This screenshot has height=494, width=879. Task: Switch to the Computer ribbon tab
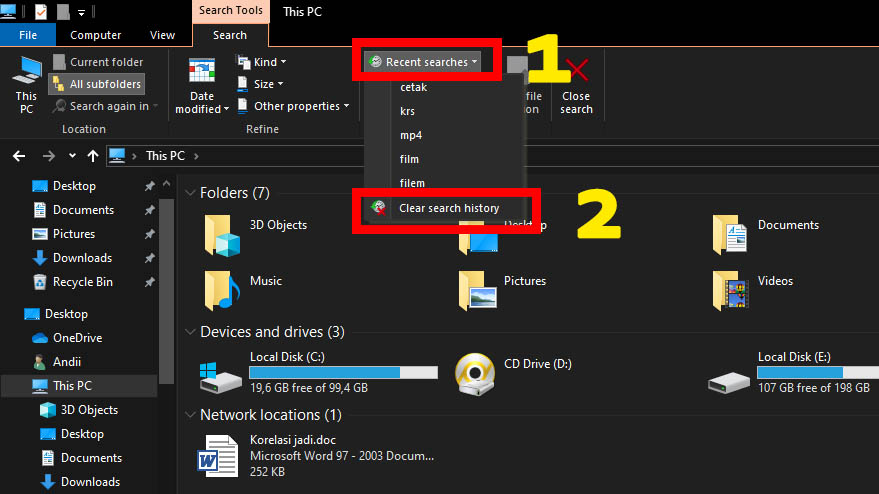tap(95, 35)
